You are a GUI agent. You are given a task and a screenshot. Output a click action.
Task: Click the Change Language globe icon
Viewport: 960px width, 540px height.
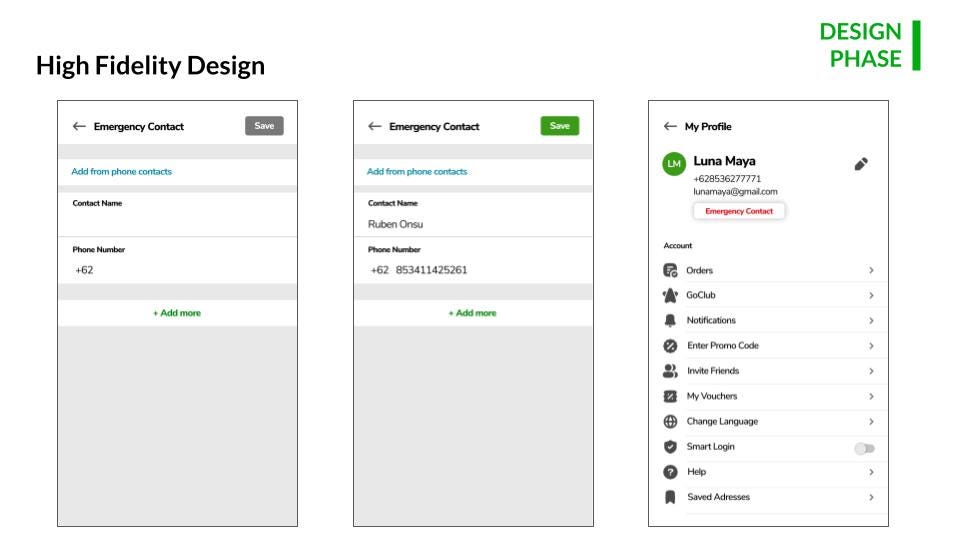[670, 421]
